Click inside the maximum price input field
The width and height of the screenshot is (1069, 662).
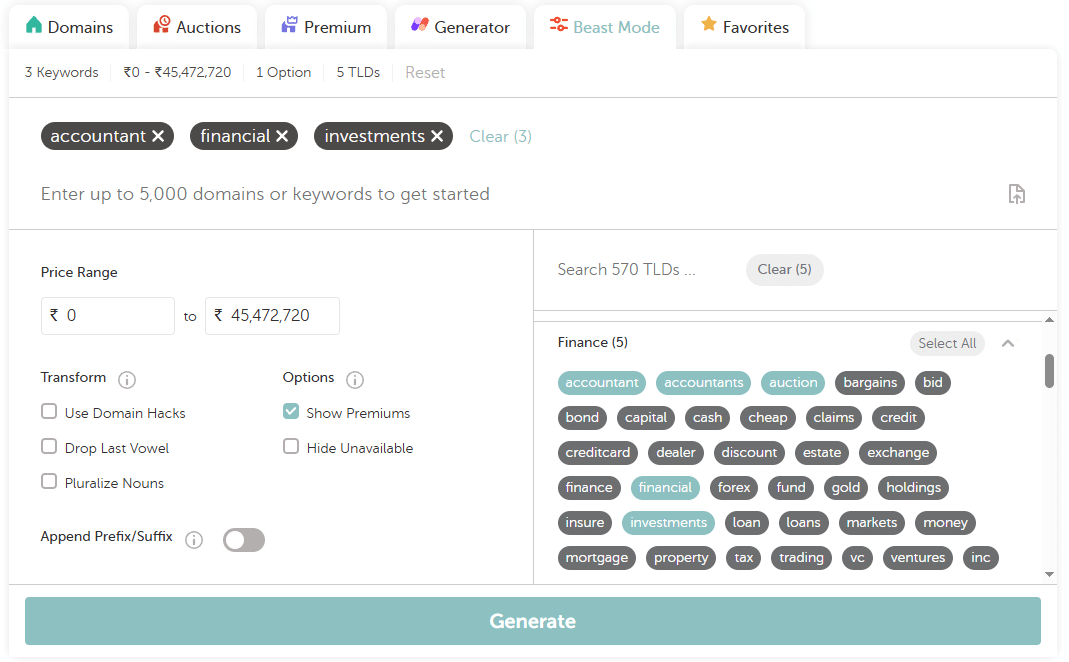272,315
